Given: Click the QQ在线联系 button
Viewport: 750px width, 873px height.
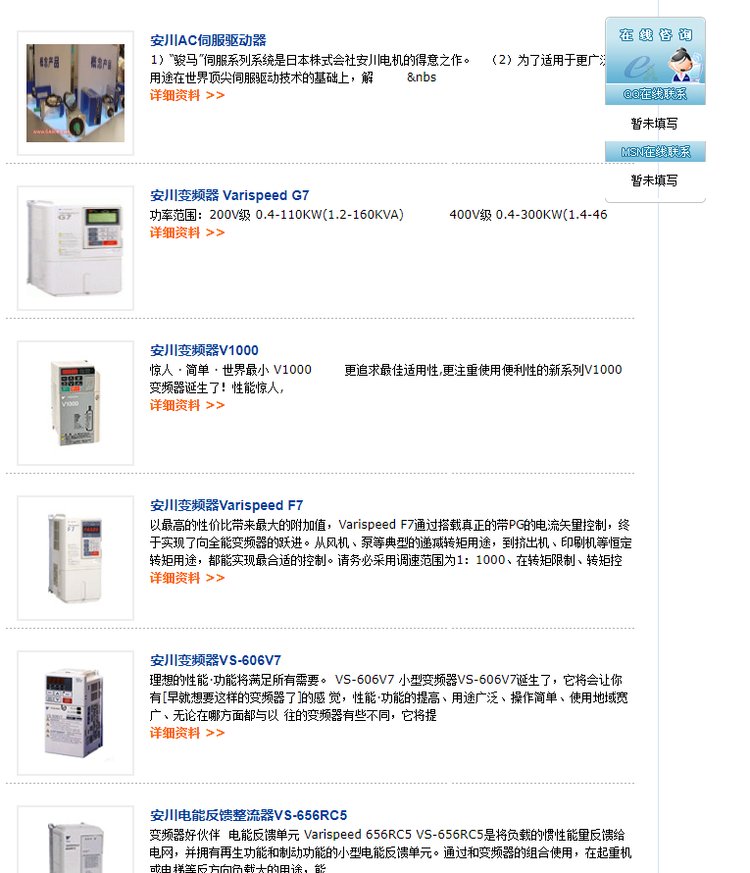Looking at the screenshot, I should click(x=655, y=94).
